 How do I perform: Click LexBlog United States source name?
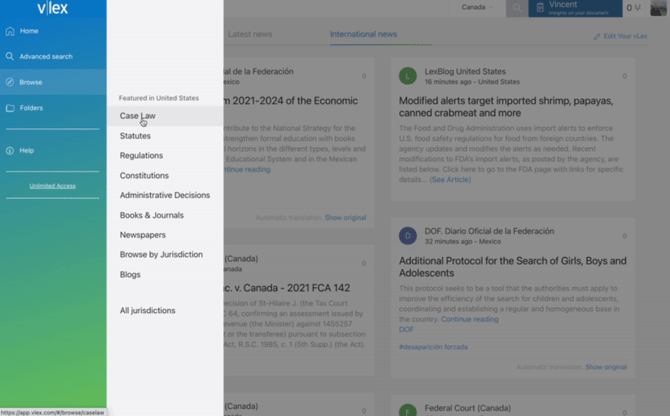coord(465,71)
